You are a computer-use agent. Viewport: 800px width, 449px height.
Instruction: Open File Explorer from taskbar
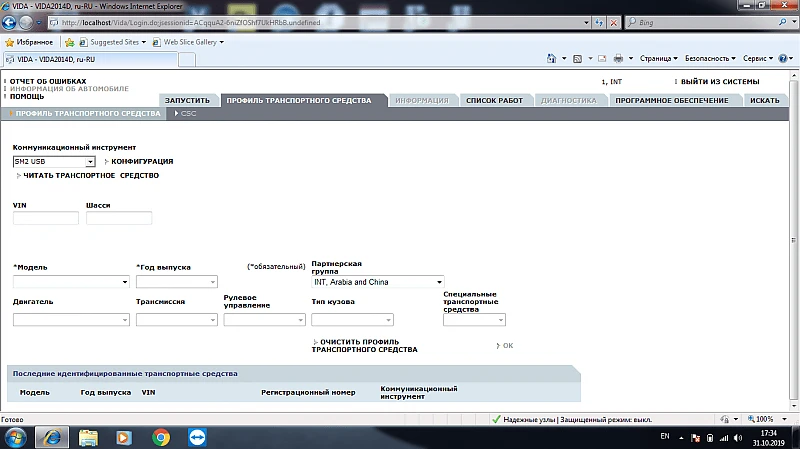[88, 438]
